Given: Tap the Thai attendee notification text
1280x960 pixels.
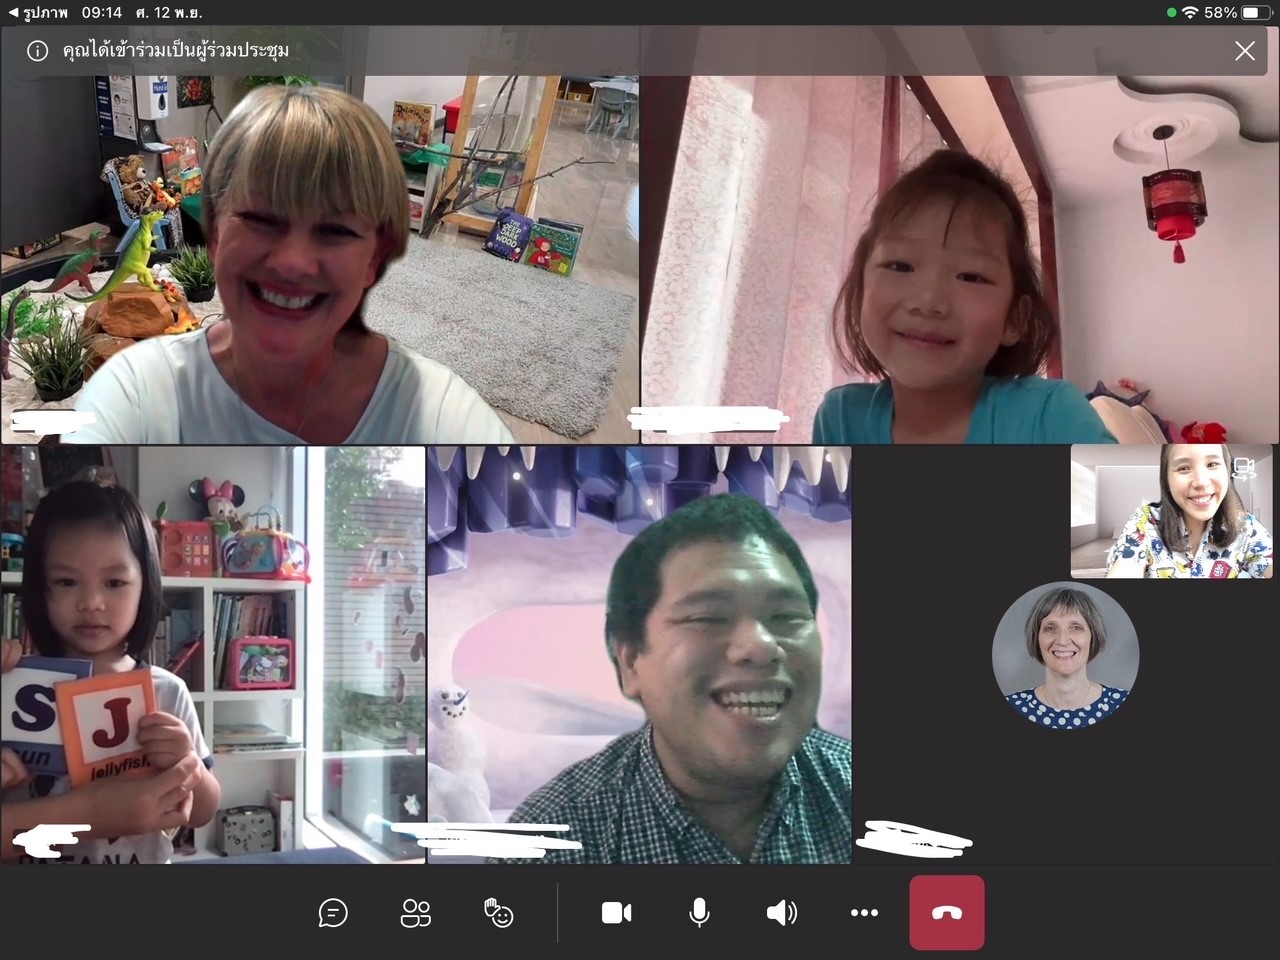Looking at the screenshot, I should click(176, 51).
